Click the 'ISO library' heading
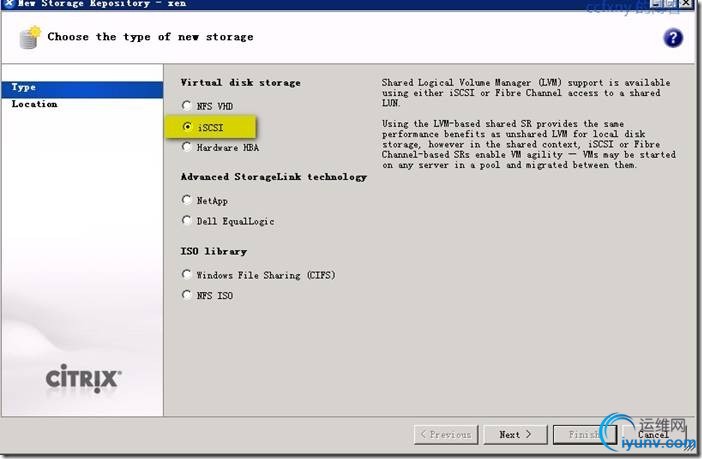Image resolution: width=702 pixels, height=459 pixels. click(214, 251)
